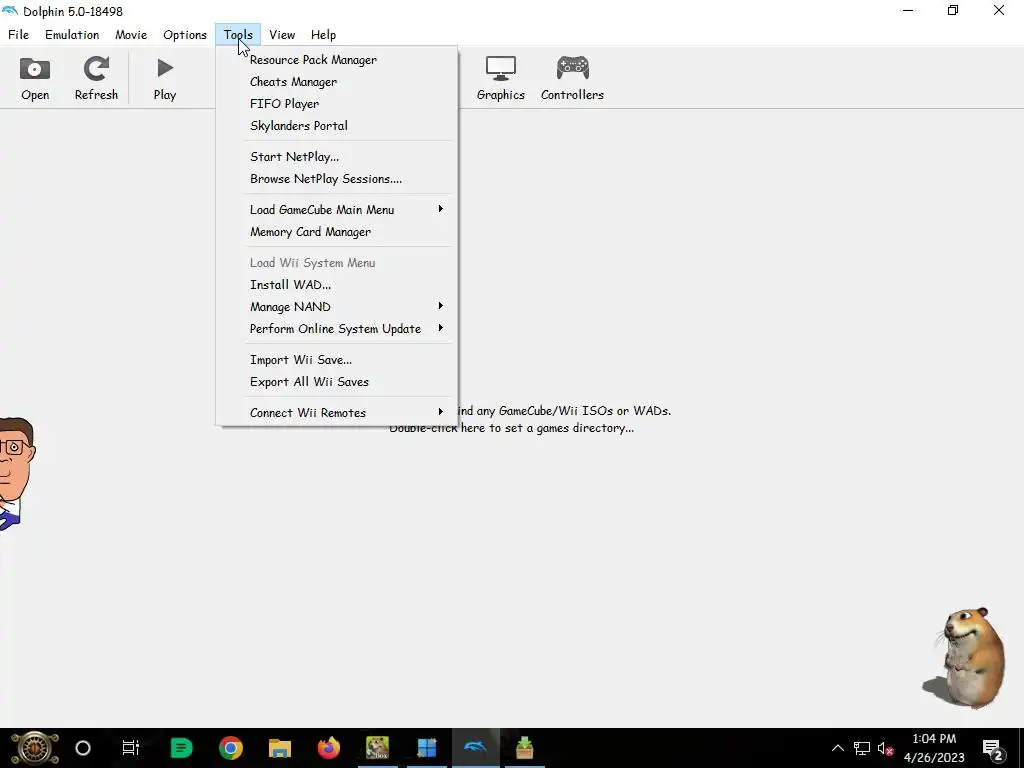The image size is (1024, 768).
Task: Expand Manage NAND submenu
Action: tap(337, 307)
